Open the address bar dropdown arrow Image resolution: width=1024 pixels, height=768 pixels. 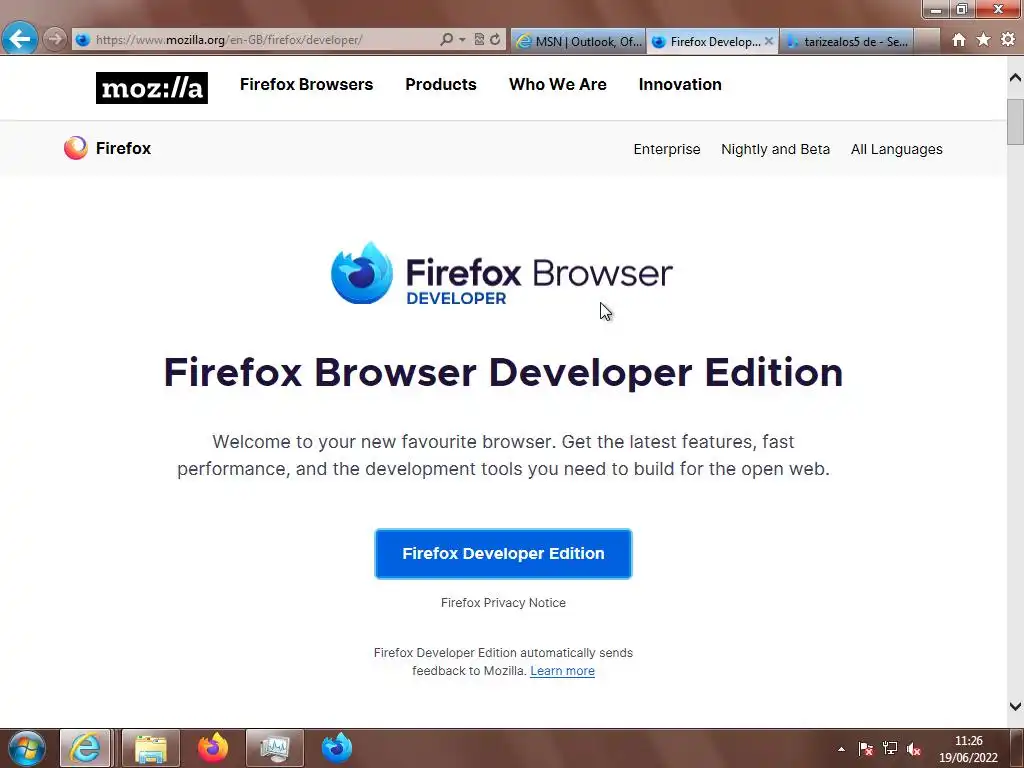pos(462,40)
